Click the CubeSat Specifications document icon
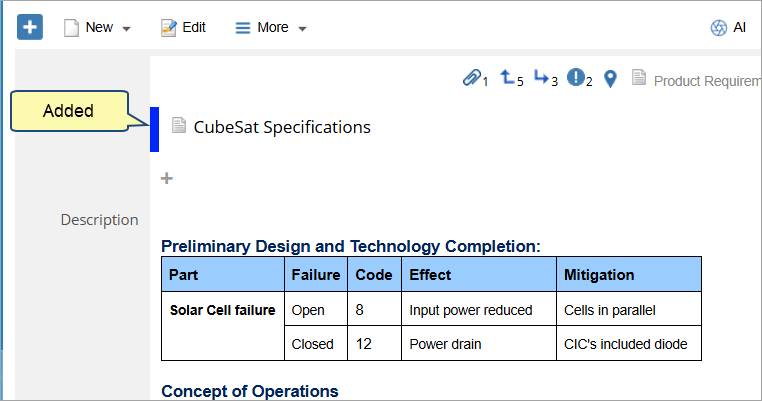The height and width of the screenshot is (401, 762). [179, 126]
